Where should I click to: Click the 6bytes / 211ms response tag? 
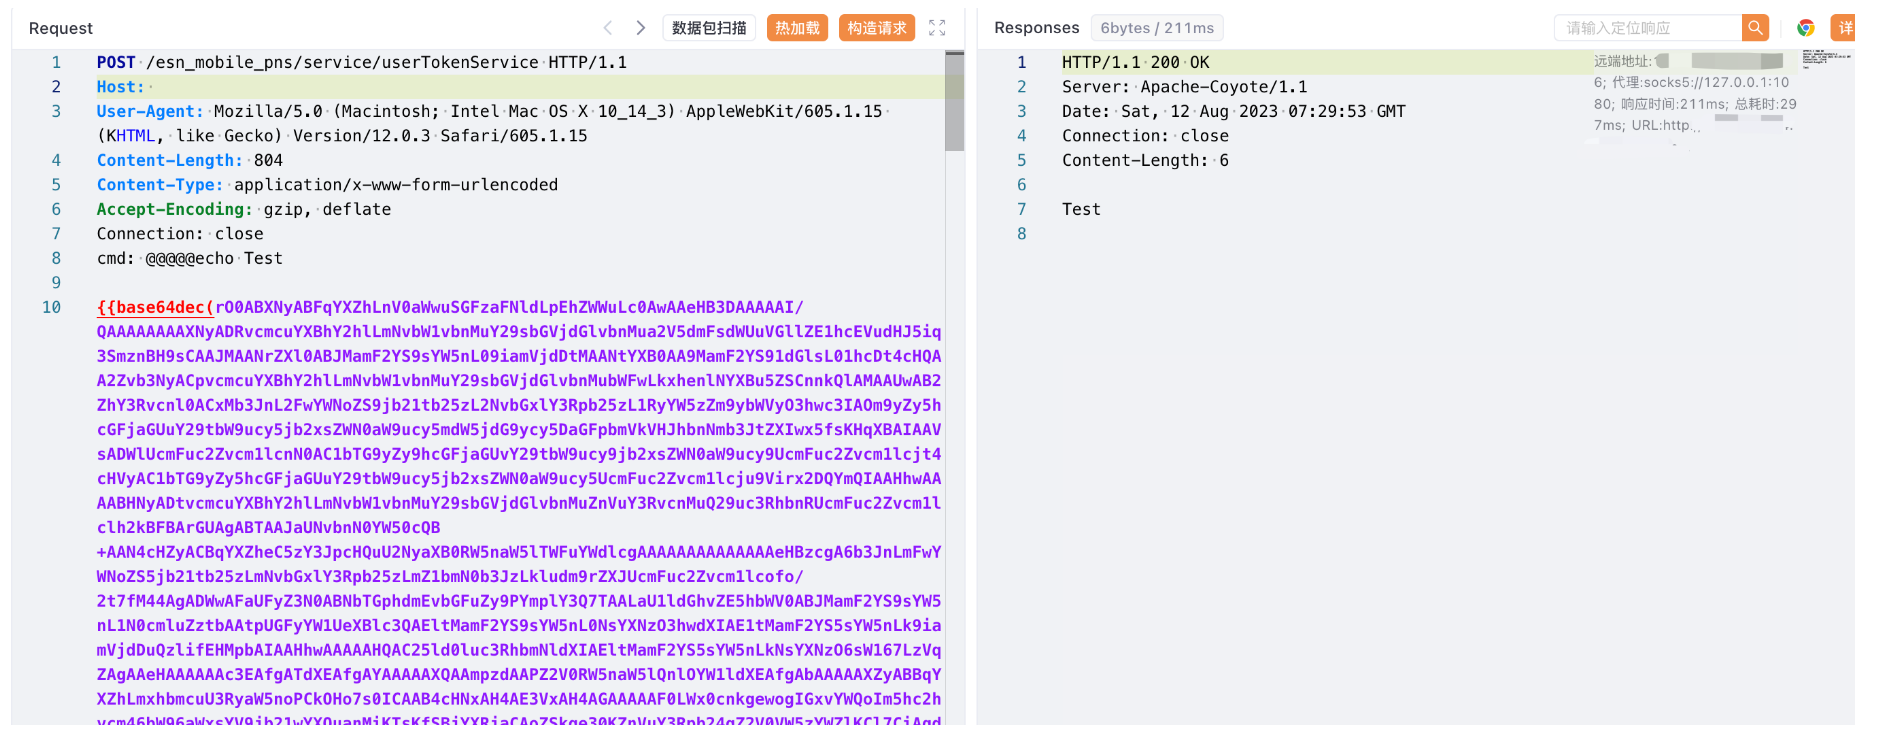[x=1157, y=28]
